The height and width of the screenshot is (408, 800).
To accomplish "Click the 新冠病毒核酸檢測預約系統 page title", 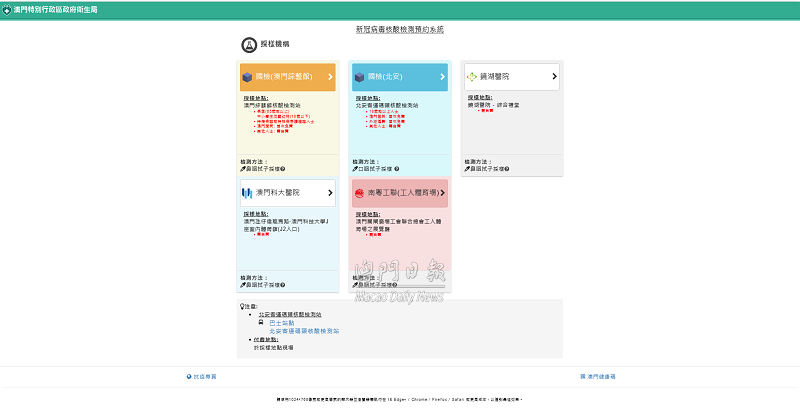I will tap(399, 29).
